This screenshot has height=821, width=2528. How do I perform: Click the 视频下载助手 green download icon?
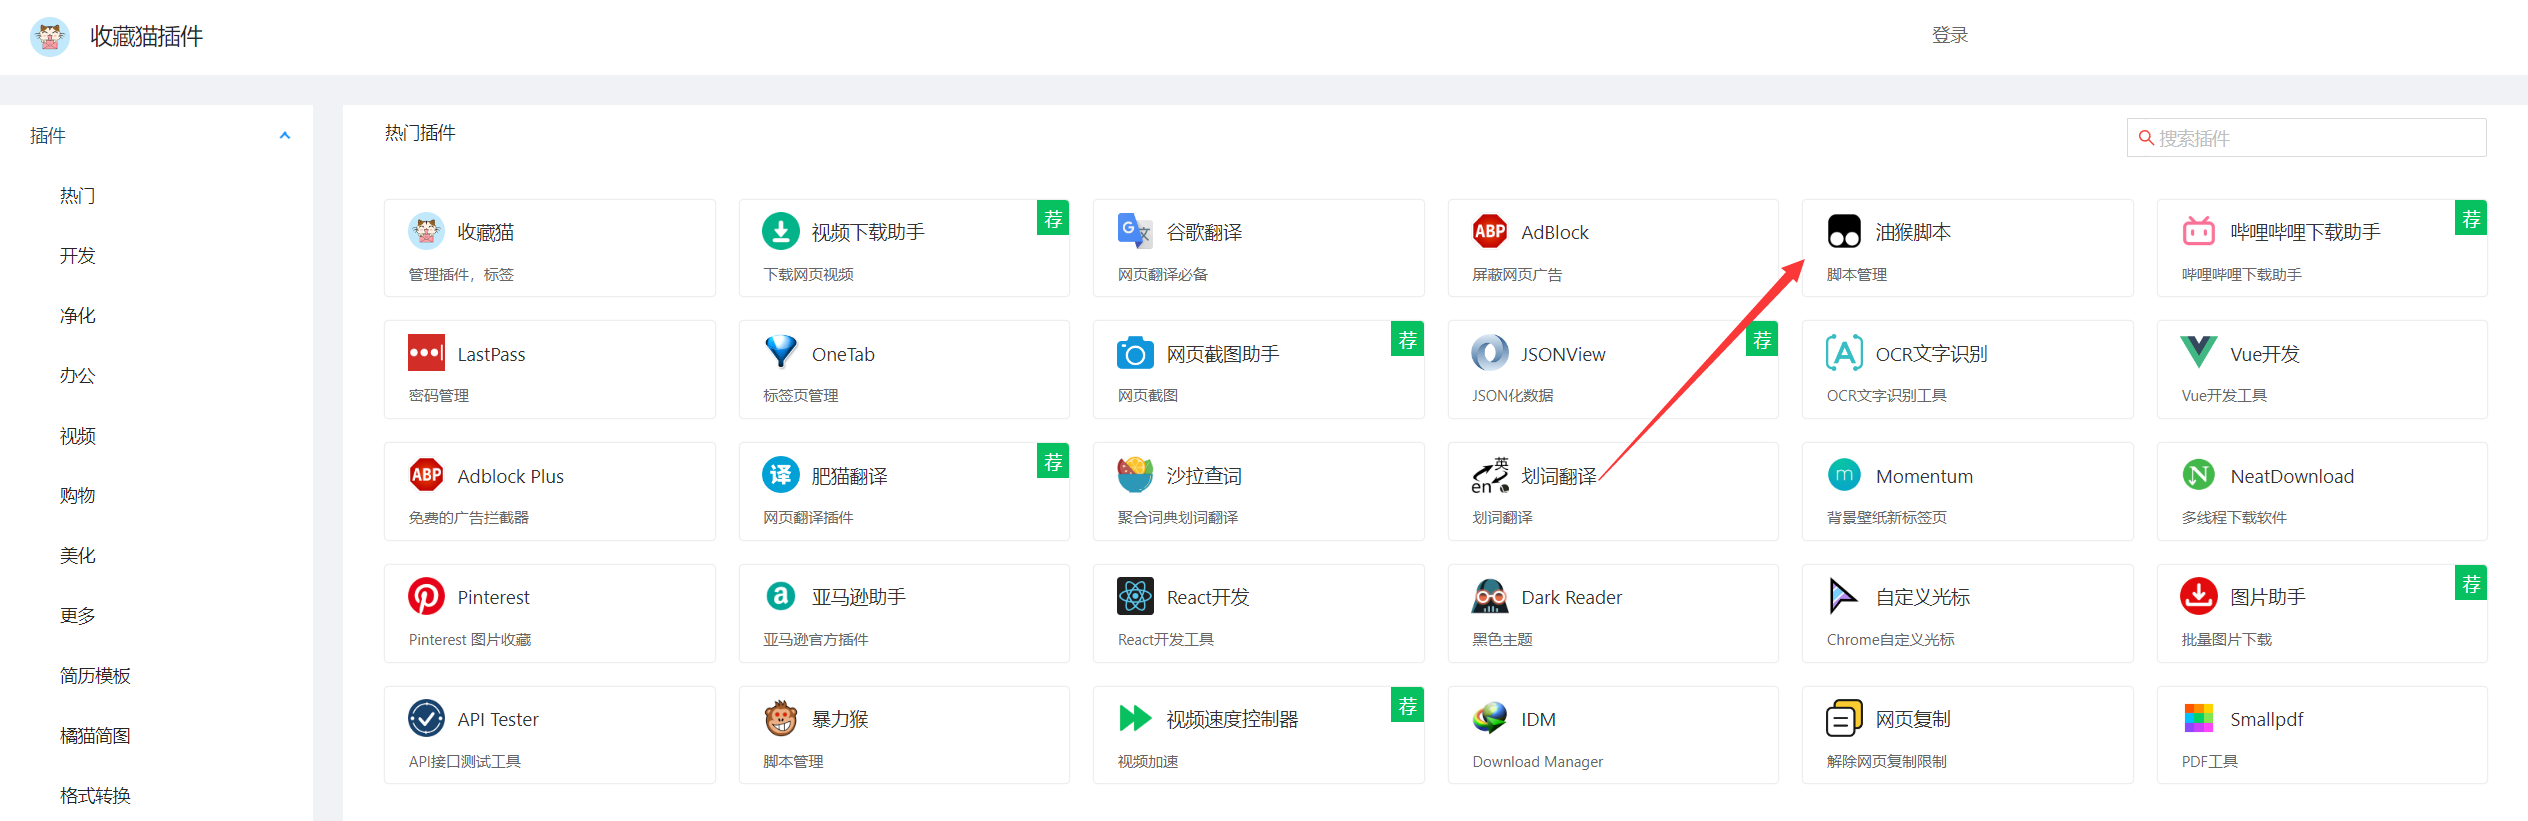point(780,231)
